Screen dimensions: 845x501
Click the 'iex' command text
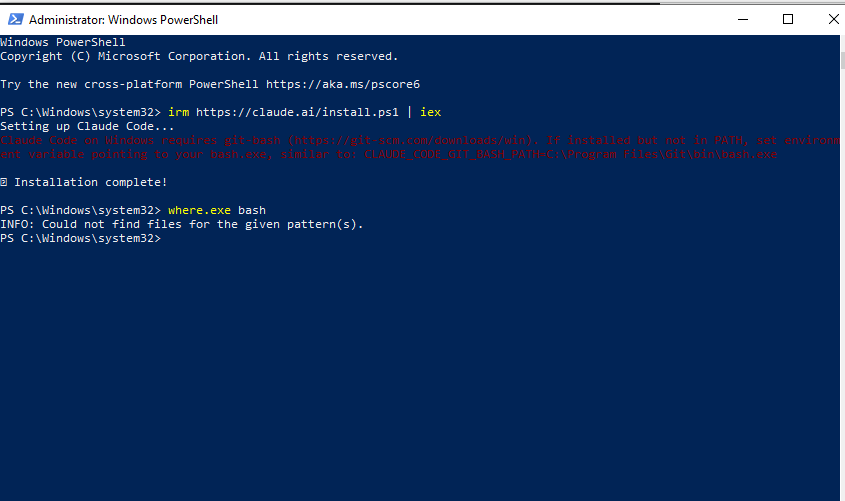point(430,112)
